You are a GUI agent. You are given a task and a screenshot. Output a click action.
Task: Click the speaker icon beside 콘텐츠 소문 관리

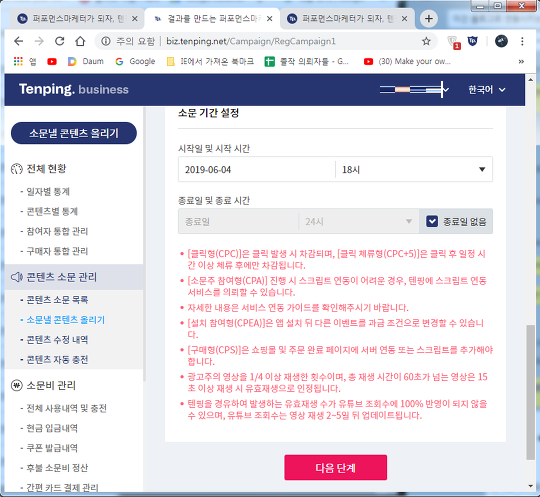(17, 277)
